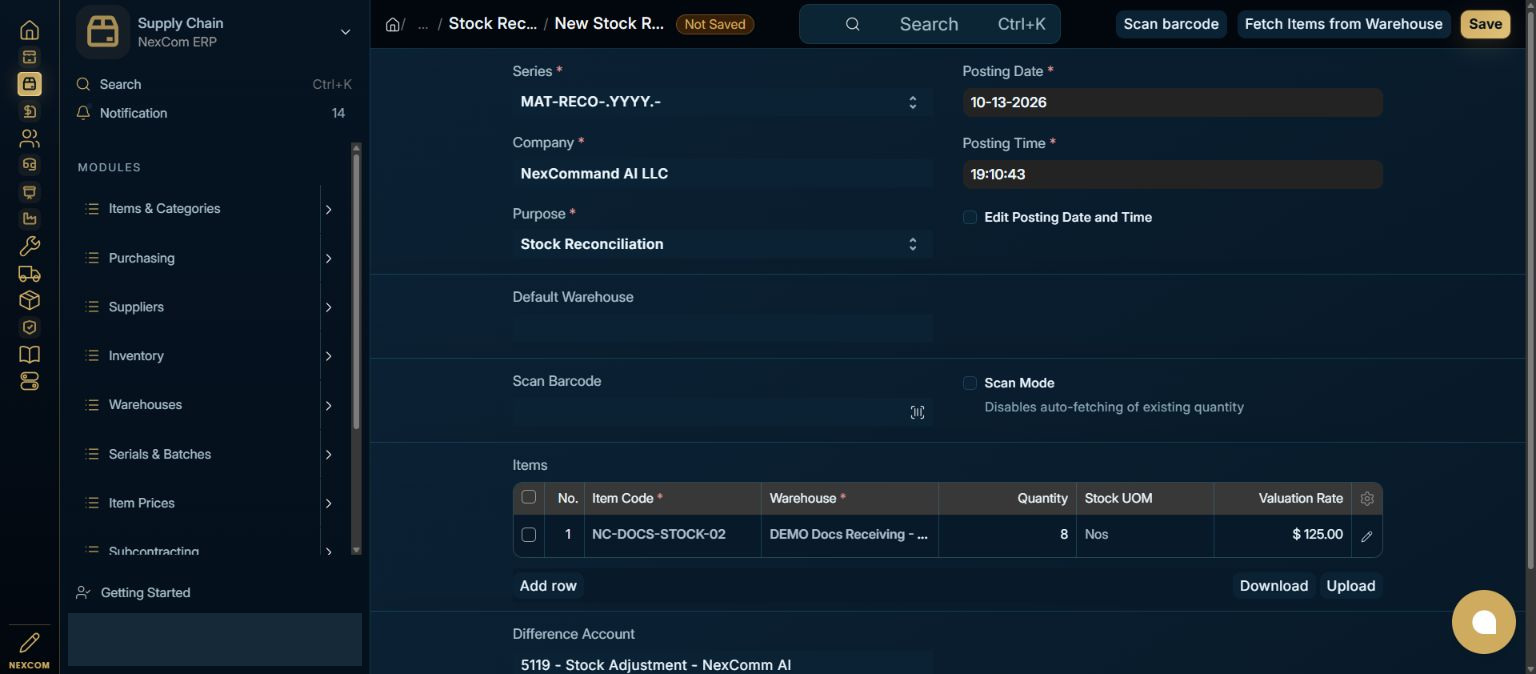Click the Getting Started user-check icon
The width and height of the screenshot is (1536, 674).
point(84,593)
